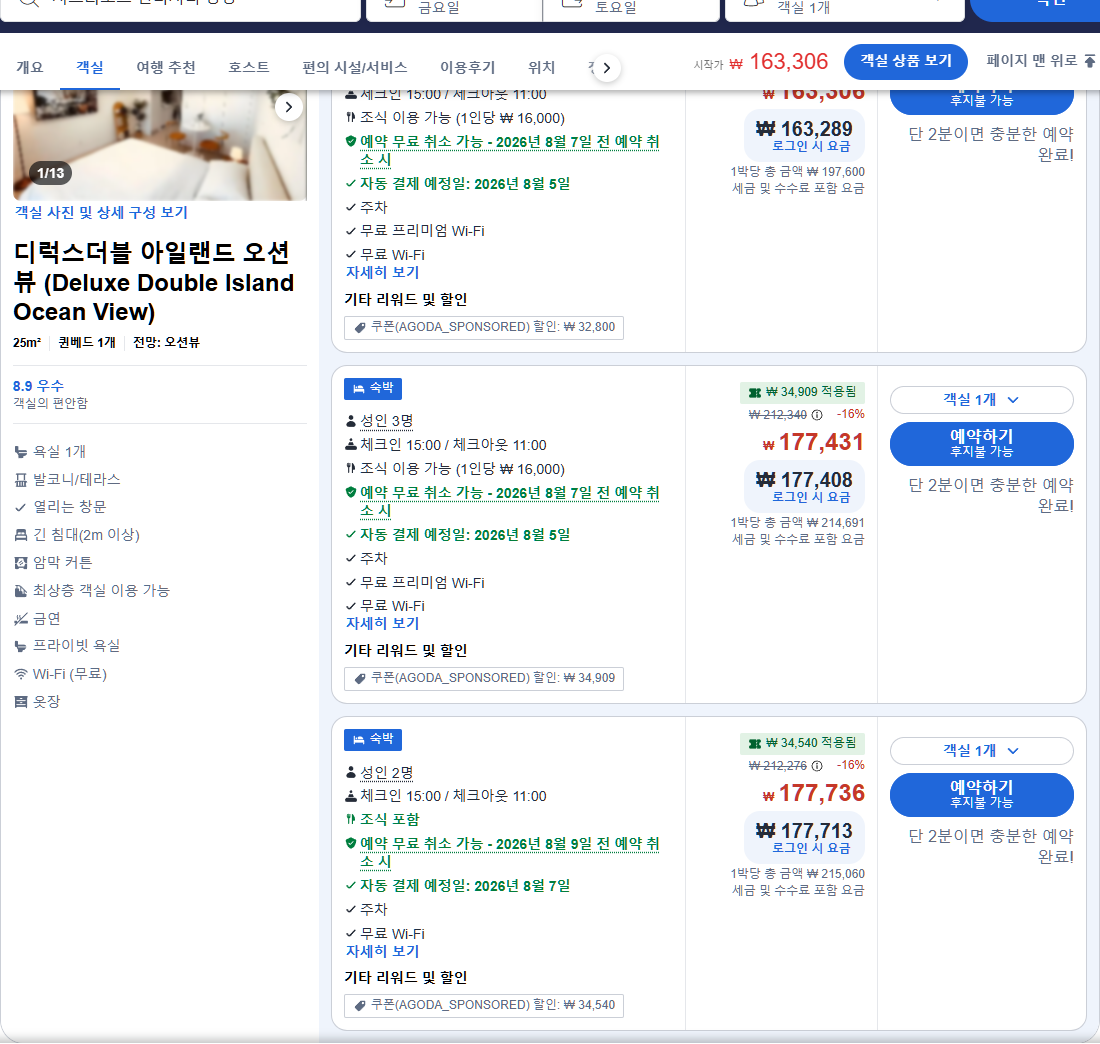This screenshot has height=1044, width=1100.
Task: Click the 옷장 wardrobe icon
Action: click(21, 702)
